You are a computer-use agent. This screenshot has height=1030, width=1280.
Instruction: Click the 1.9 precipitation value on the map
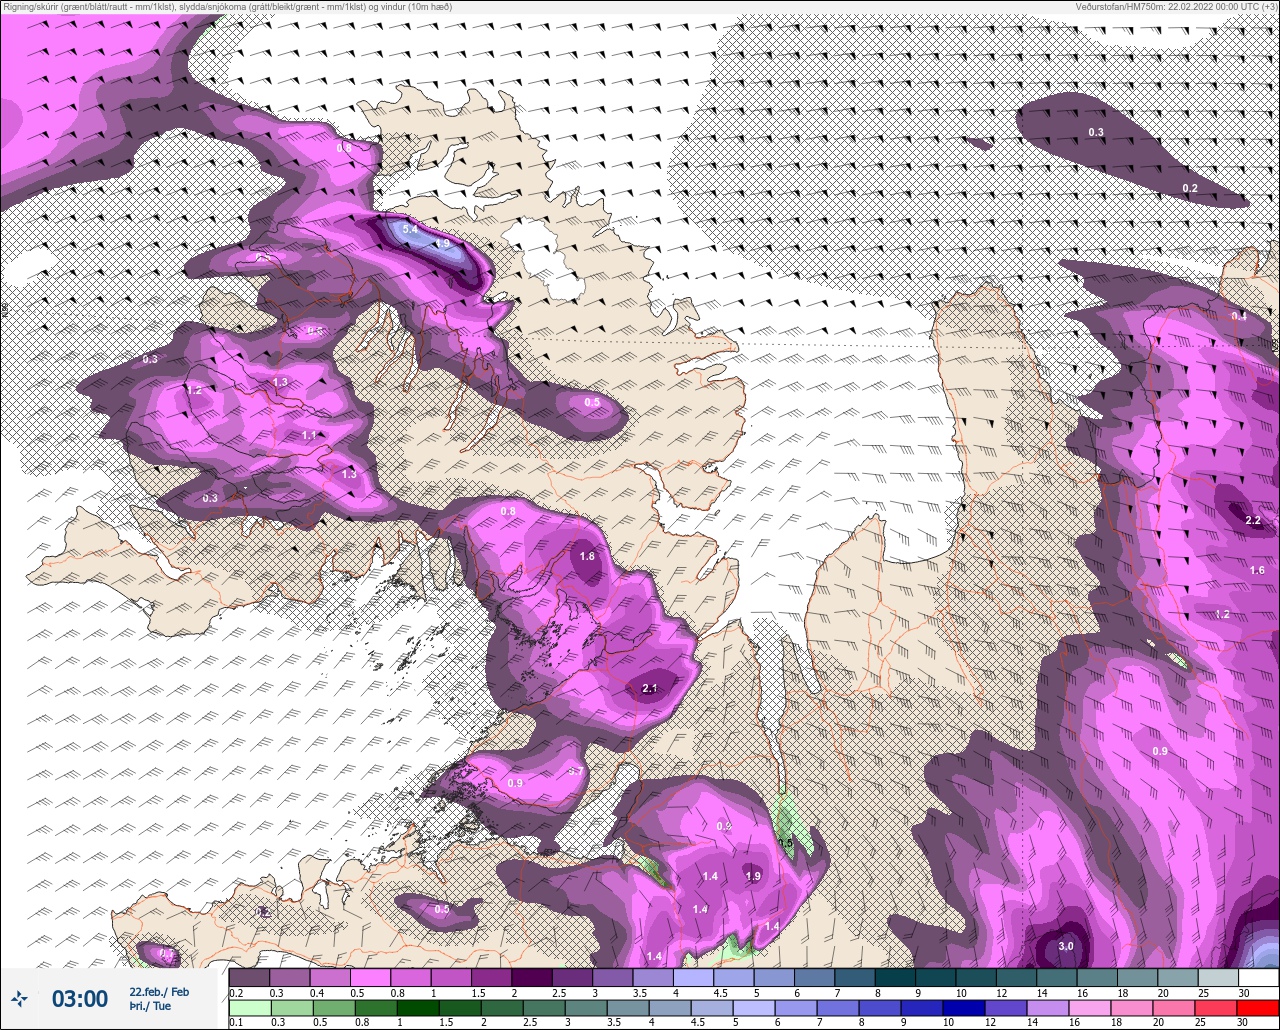753,876
